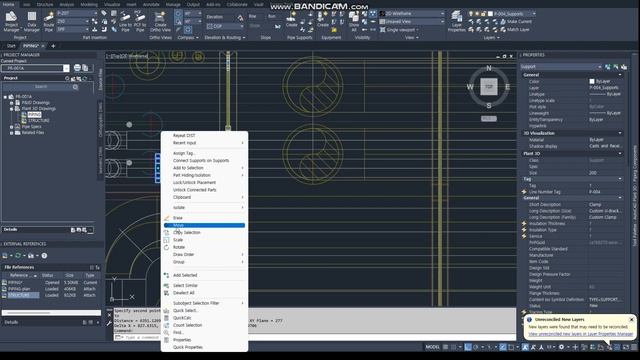Image resolution: width=640 pixels, height=360 pixels.
Task: Select PIPING drawing in project tree
Action: coord(34,115)
